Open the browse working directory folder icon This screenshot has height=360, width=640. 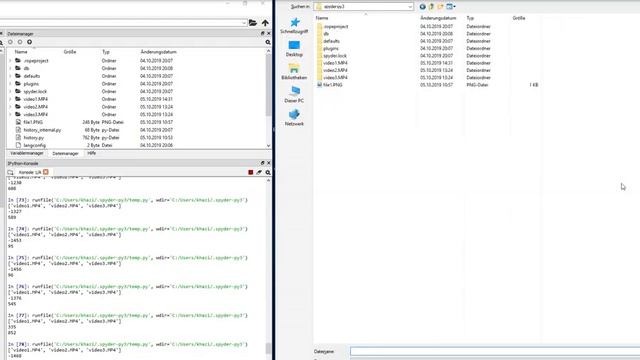pyautogui.click(x=253, y=23)
